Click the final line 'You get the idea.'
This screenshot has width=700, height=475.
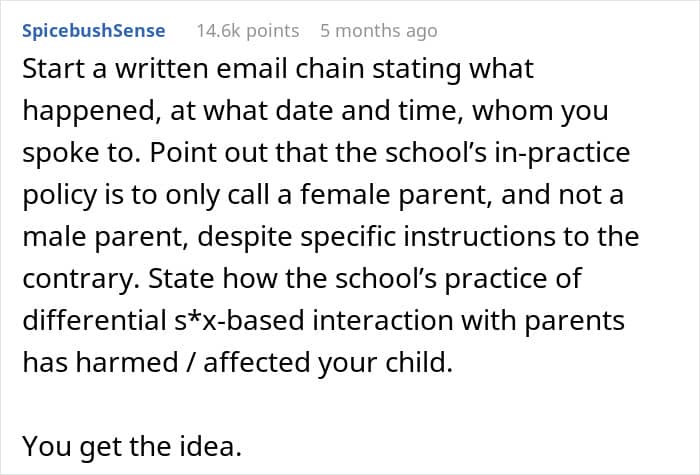click(x=132, y=446)
